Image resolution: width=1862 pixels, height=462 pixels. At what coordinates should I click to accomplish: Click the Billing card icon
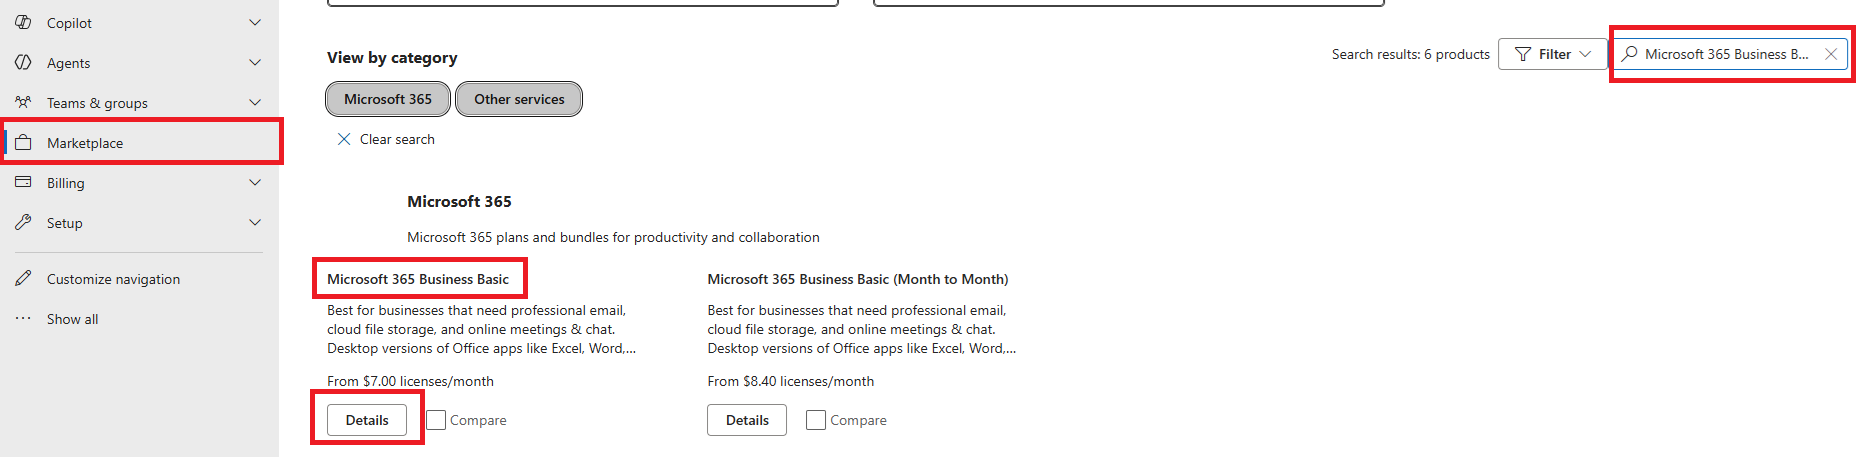23,182
